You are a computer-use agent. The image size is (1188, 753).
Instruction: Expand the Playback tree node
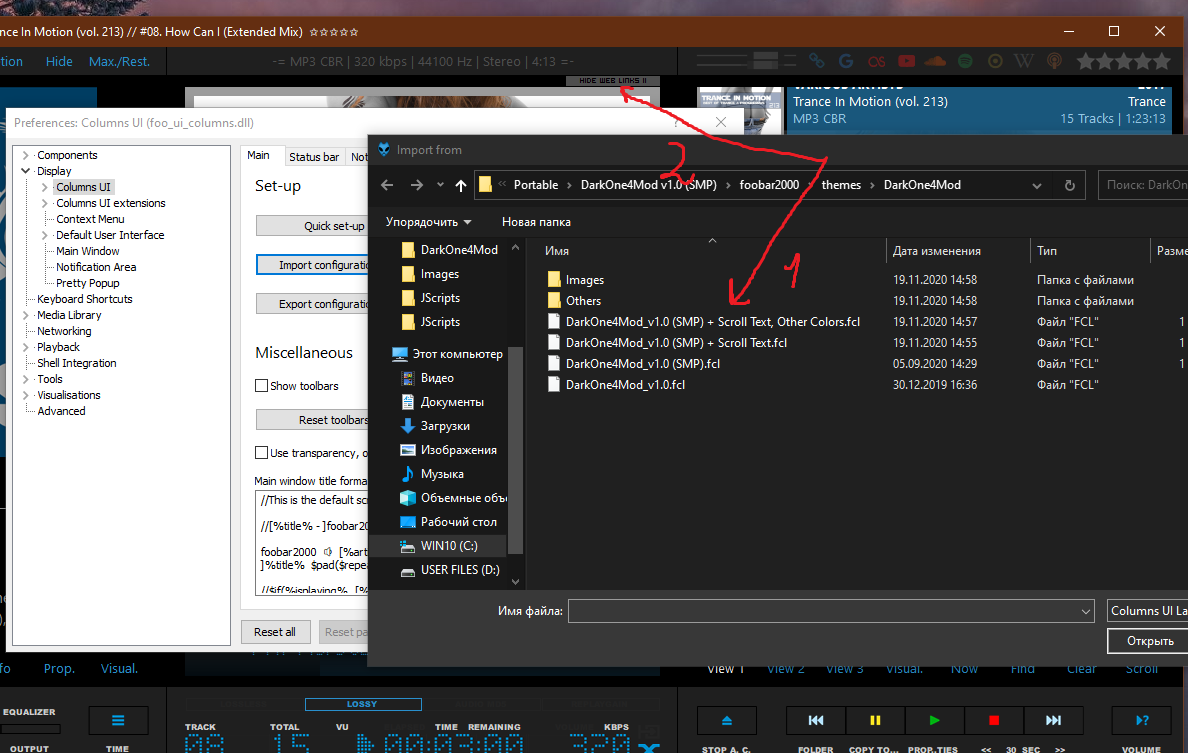(25, 347)
